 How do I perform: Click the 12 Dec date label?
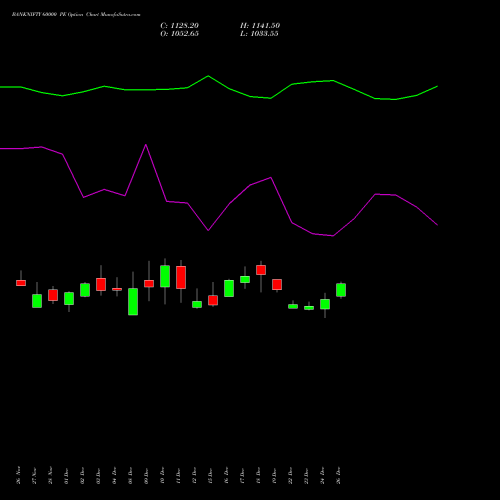coord(194,475)
